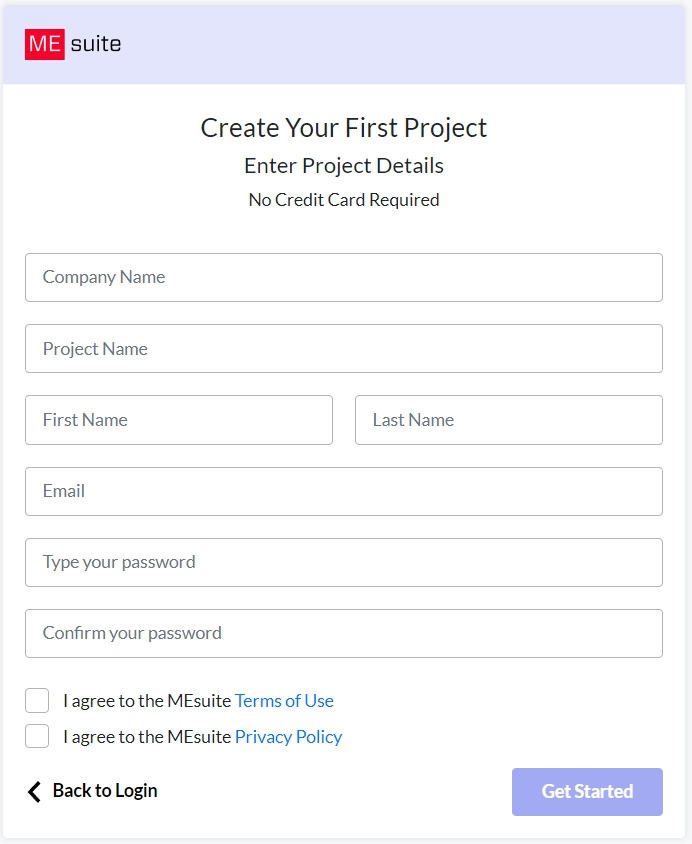
Task: Click the back chevron arrow icon
Action: tap(34, 792)
